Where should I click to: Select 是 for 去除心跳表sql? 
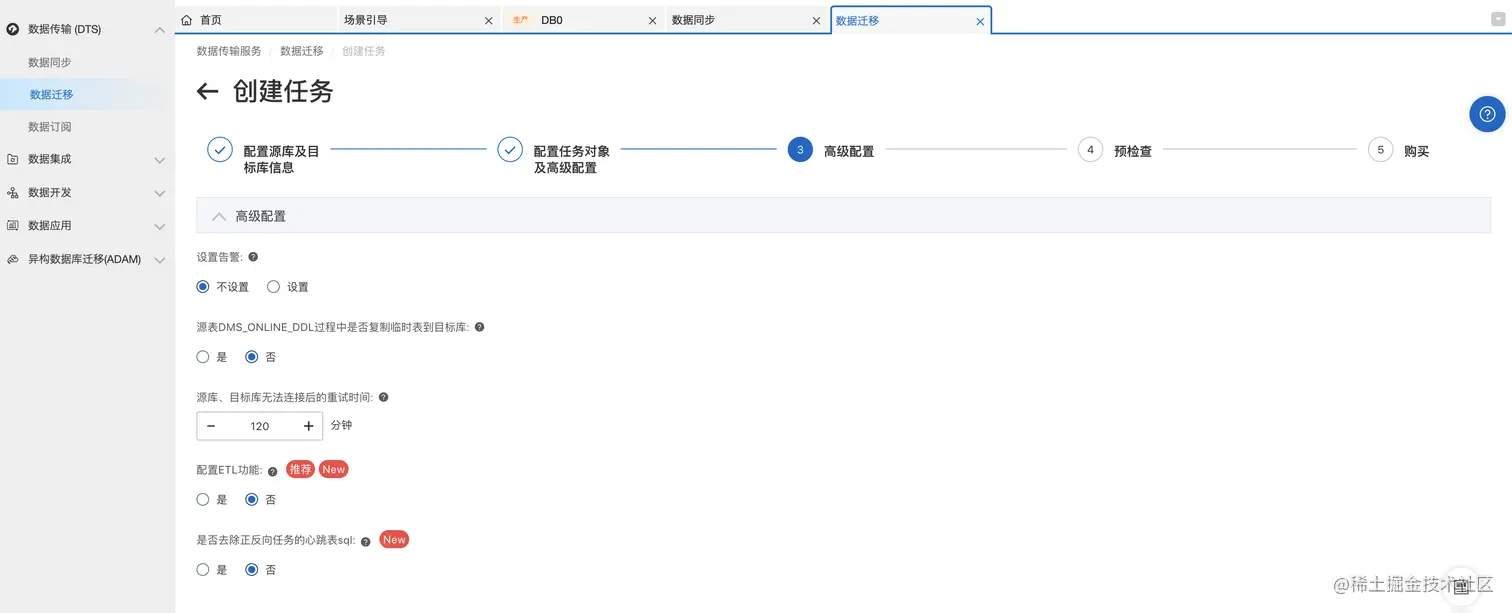click(203, 570)
